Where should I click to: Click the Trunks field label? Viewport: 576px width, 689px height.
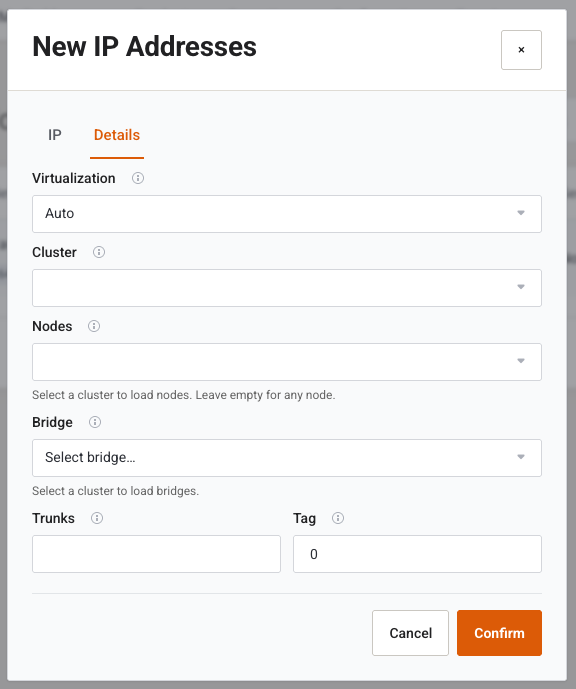pyautogui.click(x=54, y=518)
